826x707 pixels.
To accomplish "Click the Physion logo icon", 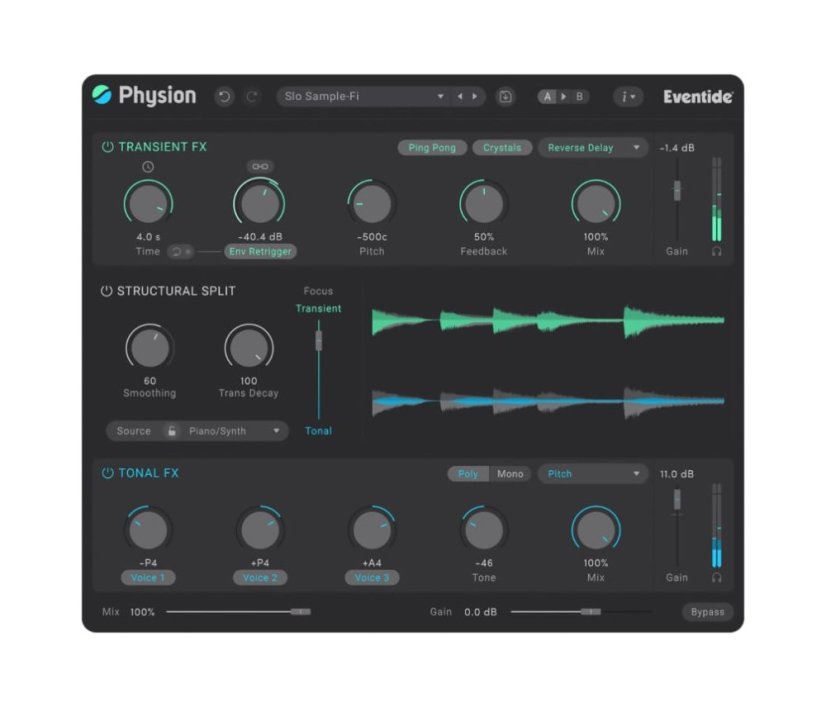I will (100, 96).
